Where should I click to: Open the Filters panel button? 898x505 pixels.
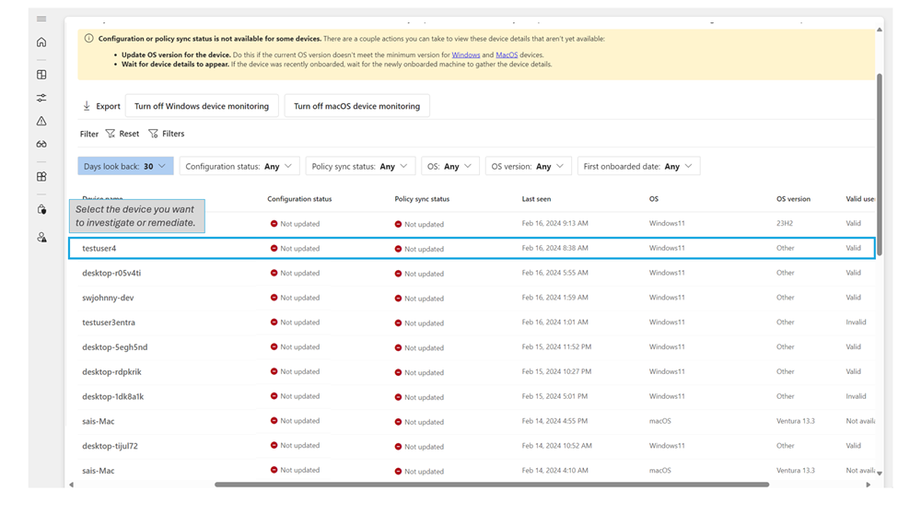coord(167,133)
